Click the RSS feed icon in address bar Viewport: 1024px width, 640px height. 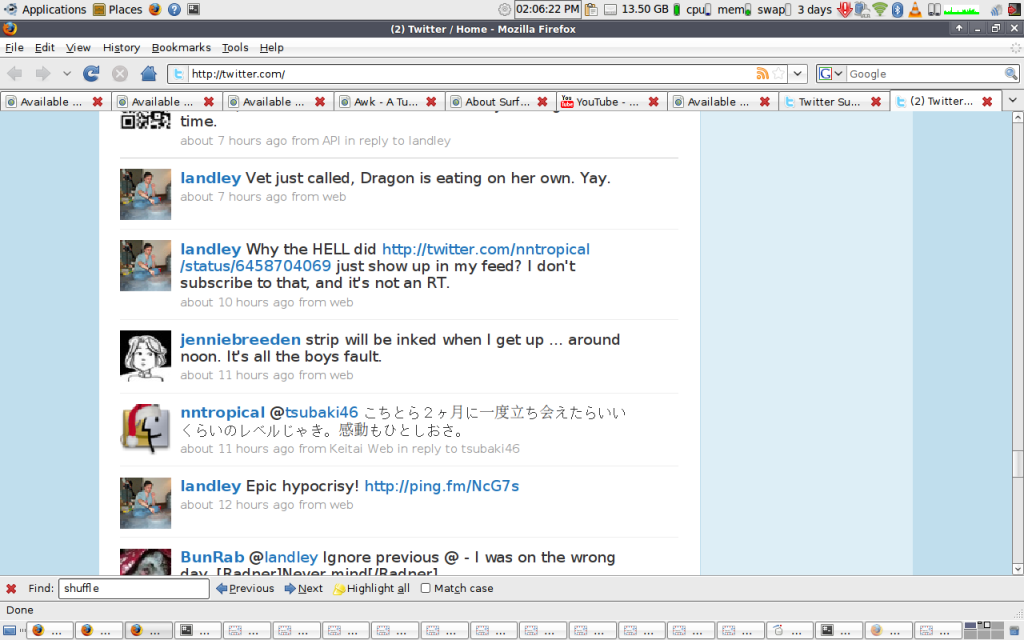click(x=763, y=74)
